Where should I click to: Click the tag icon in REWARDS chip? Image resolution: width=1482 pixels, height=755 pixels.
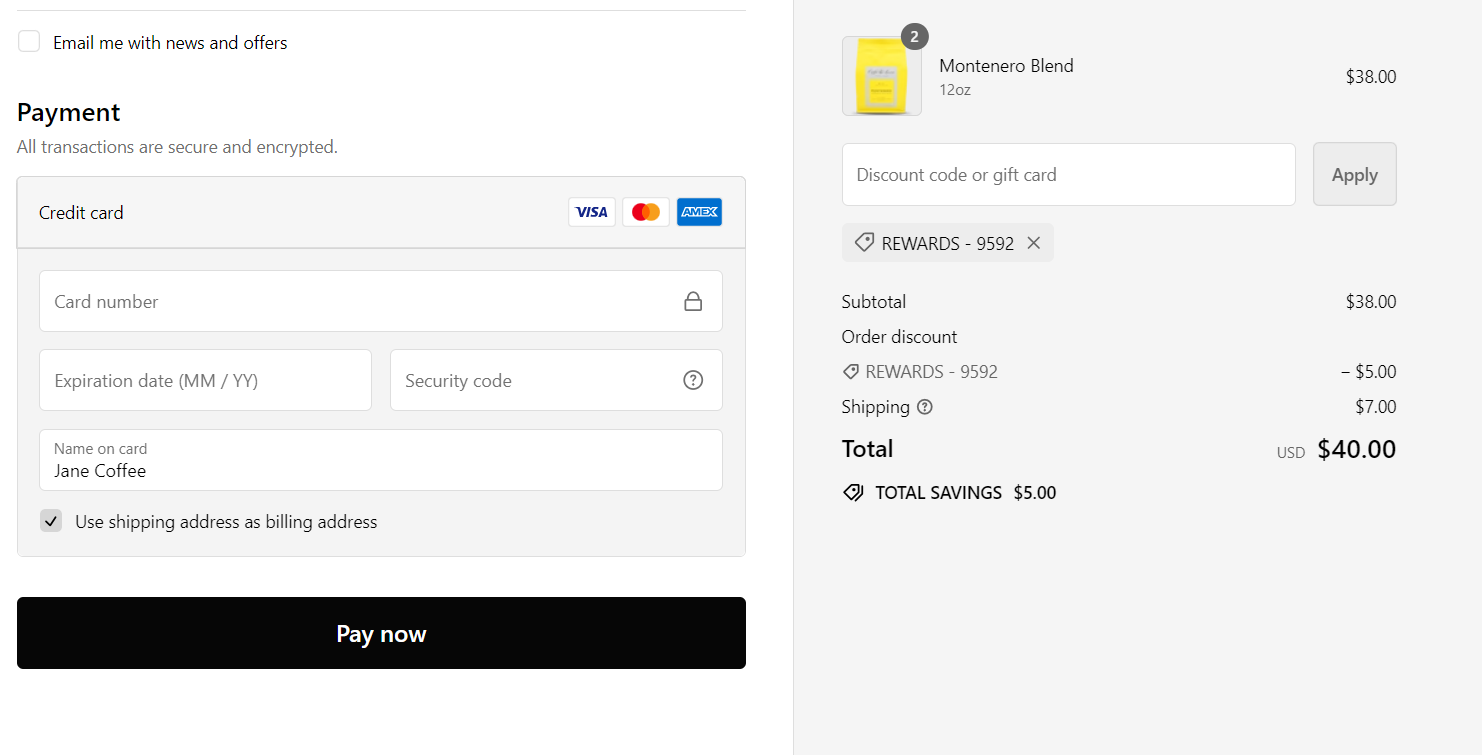(864, 243)
